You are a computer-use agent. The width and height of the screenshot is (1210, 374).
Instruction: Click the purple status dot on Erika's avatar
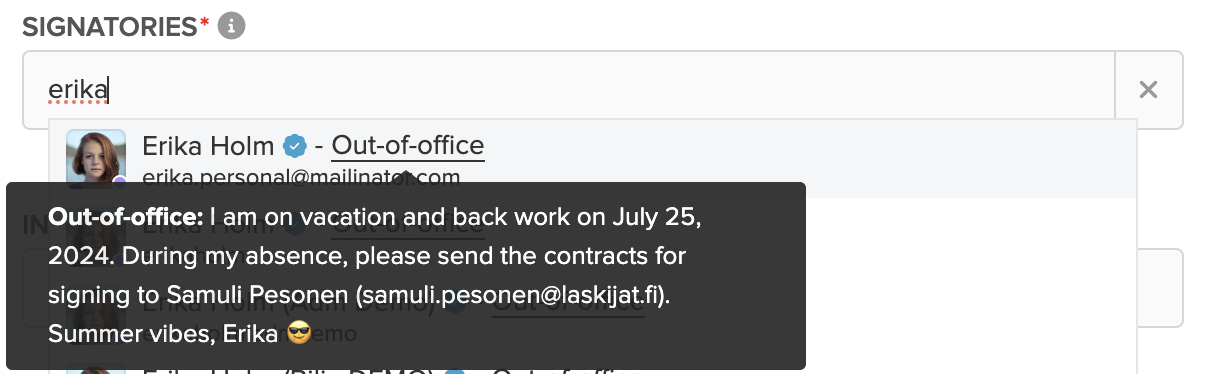point(120,181)
